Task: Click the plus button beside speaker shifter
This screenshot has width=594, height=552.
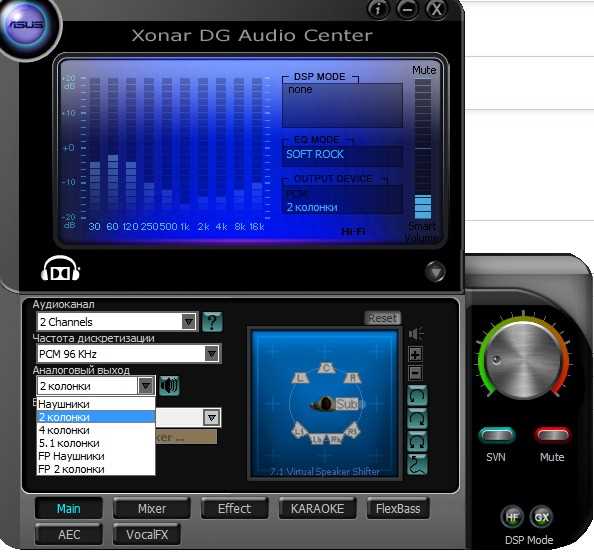Action: 416,355
